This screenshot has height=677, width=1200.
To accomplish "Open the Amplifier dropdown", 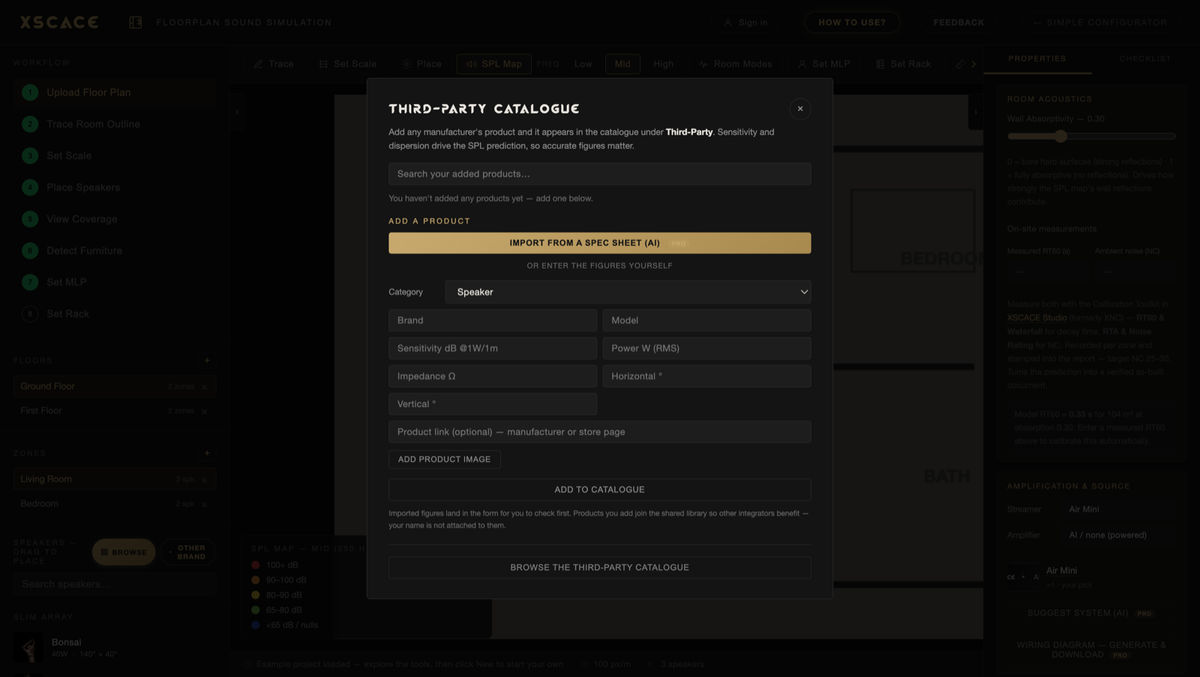I will (1120, 535).
